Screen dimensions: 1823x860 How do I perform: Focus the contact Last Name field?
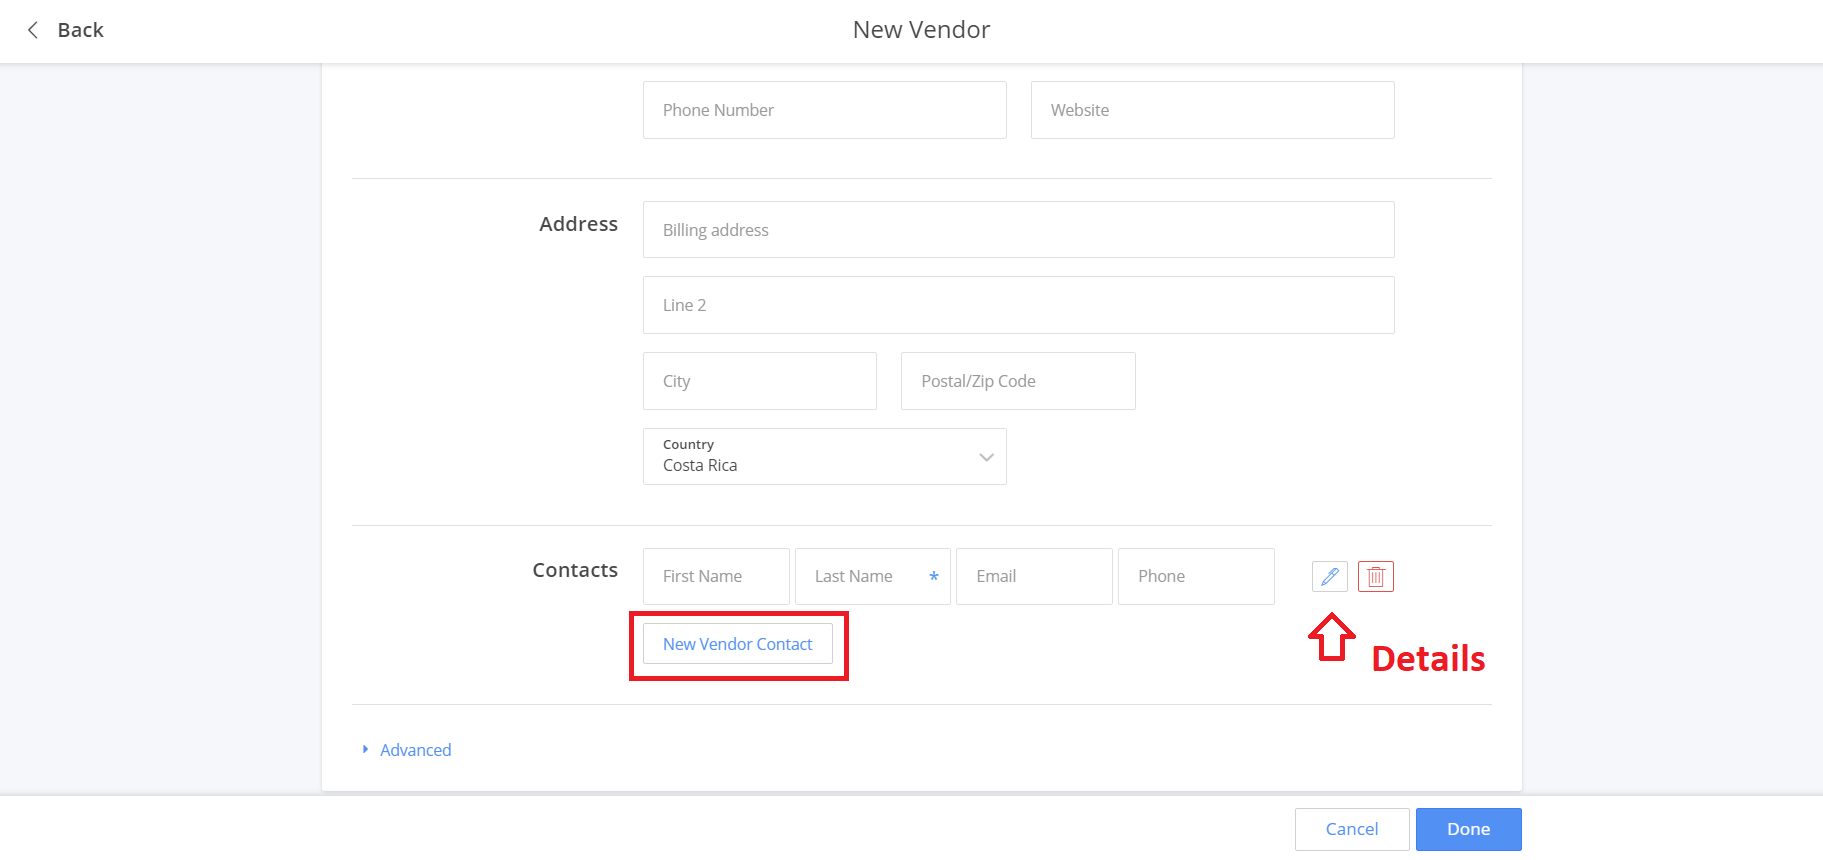(x=873, y=576)
